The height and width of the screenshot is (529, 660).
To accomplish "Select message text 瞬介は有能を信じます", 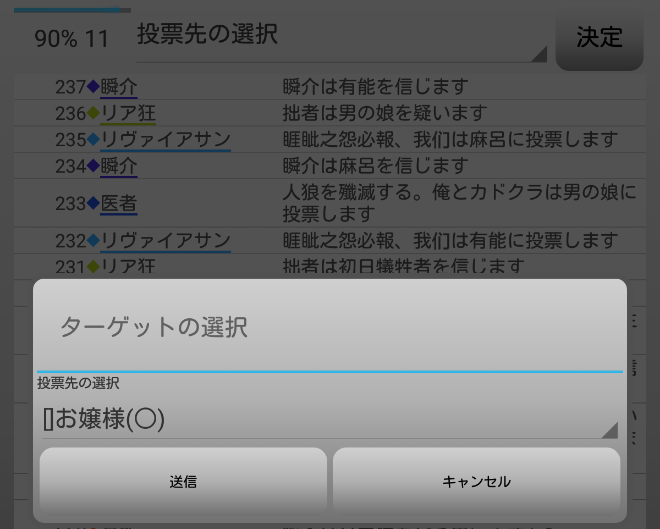I will pyautogui.click(x=375, y=87).
